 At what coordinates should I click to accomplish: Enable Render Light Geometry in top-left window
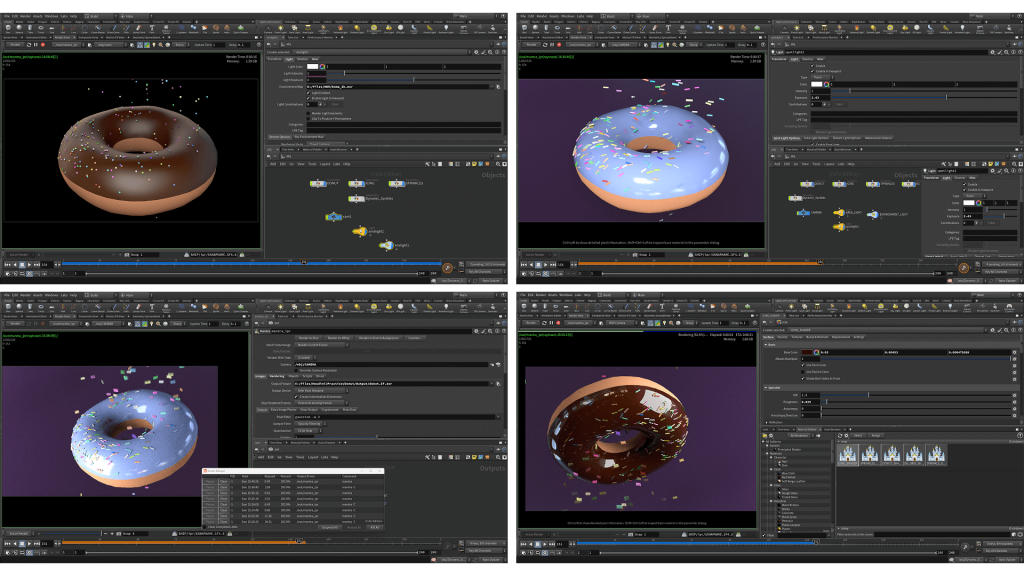[309, 114]
